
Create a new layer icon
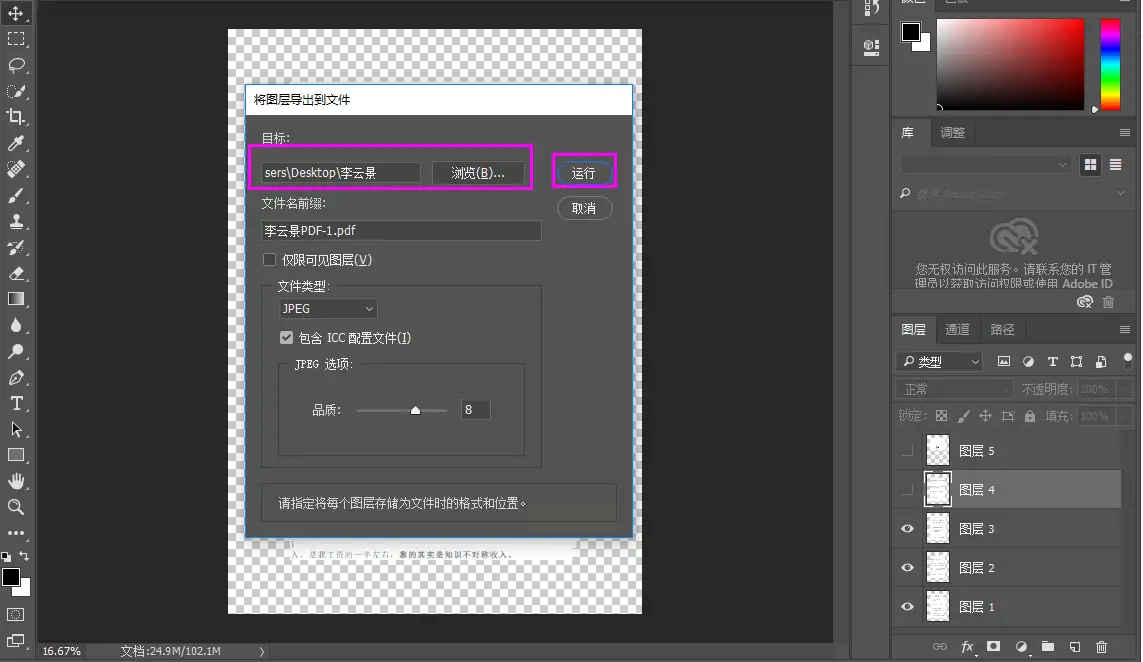coord(1074,647)
